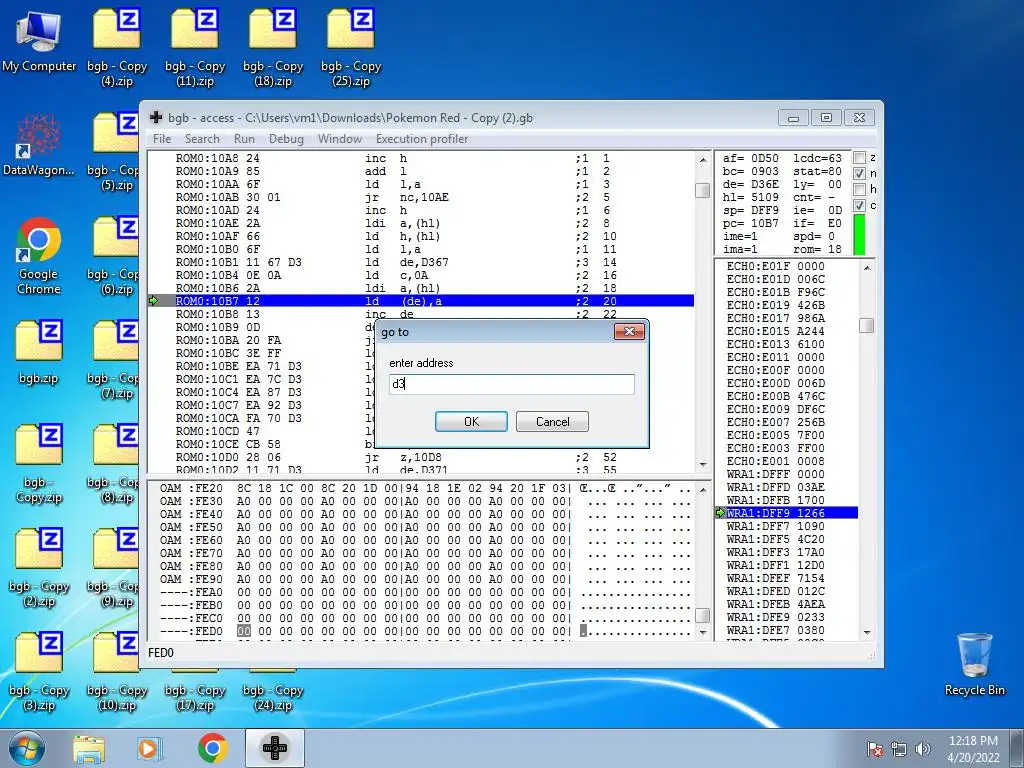Click Cancel in go to dialog
1024x768 pixels.
point(552,422)
